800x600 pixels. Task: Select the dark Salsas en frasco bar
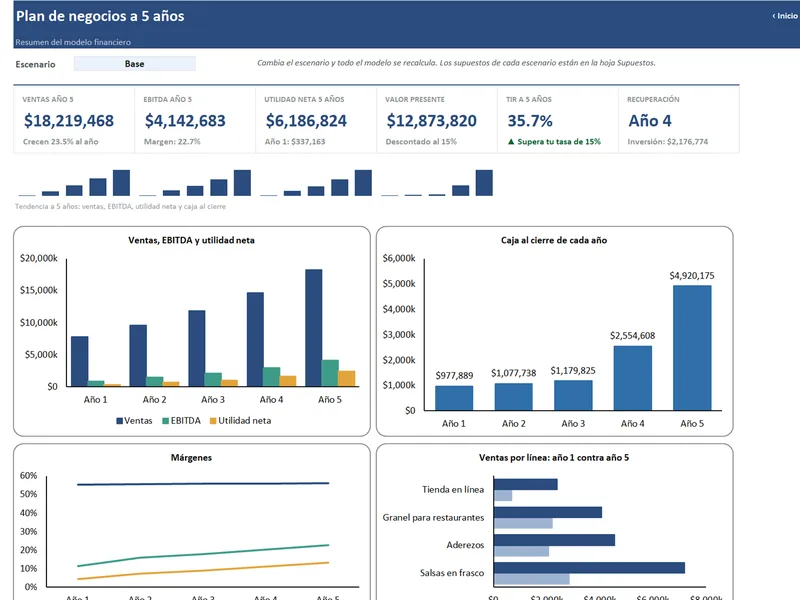(589, 568)
